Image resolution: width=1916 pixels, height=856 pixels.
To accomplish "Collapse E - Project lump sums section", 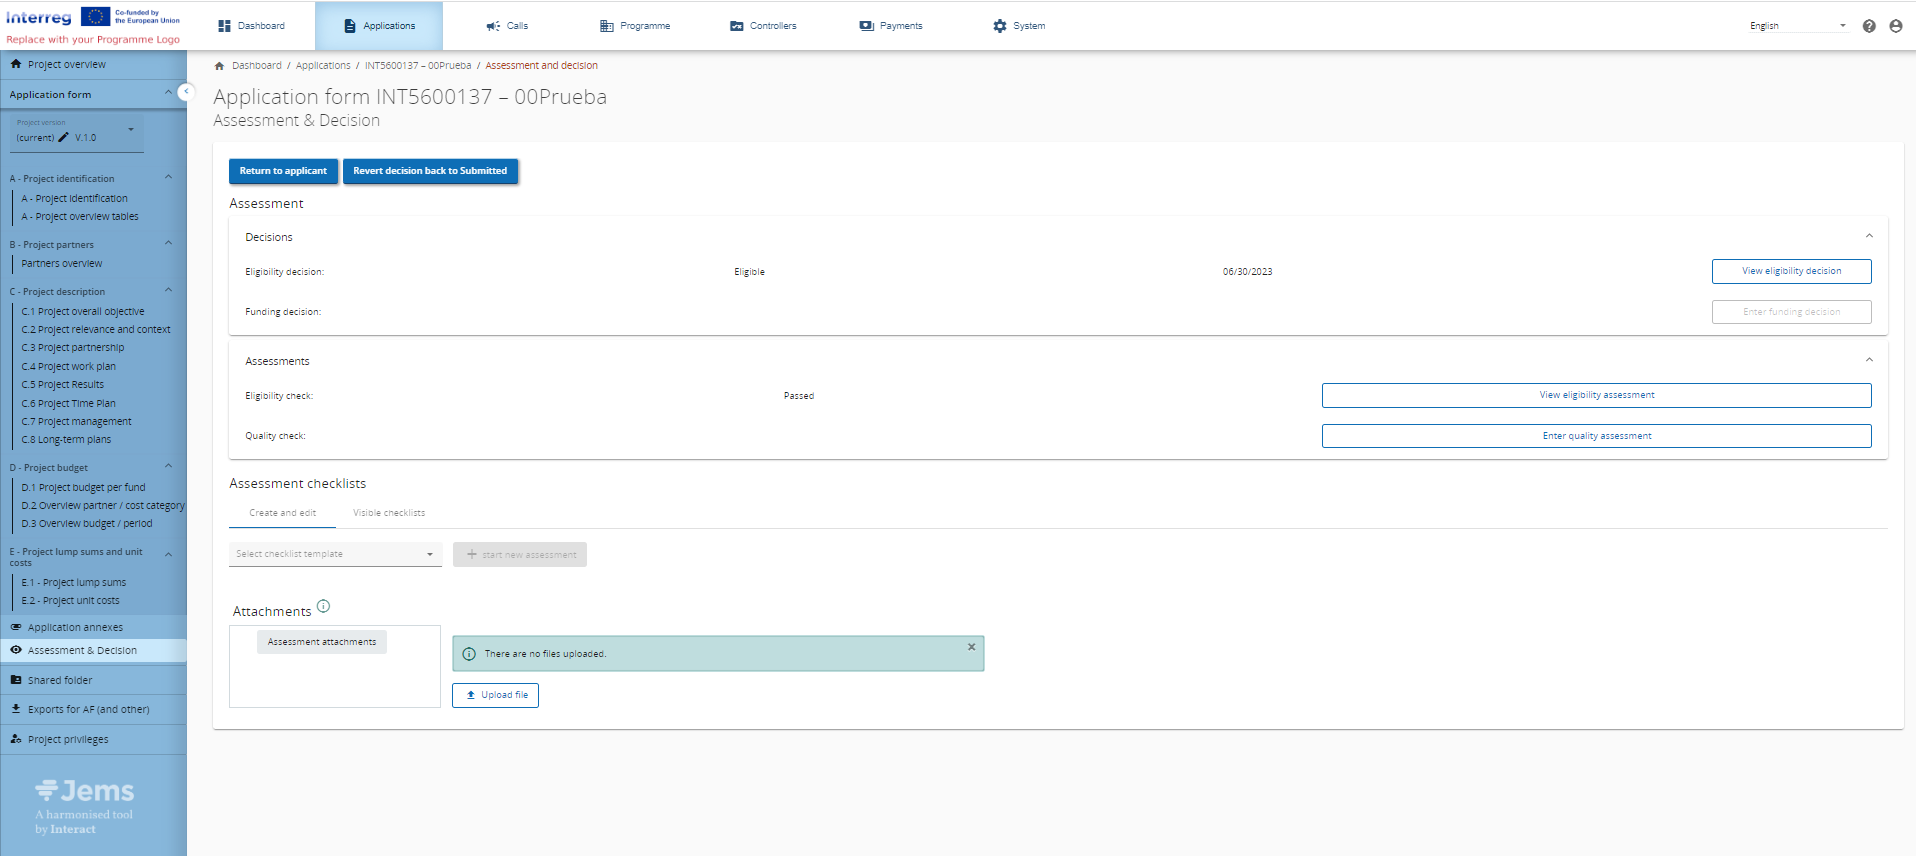I will coord(168,555).
